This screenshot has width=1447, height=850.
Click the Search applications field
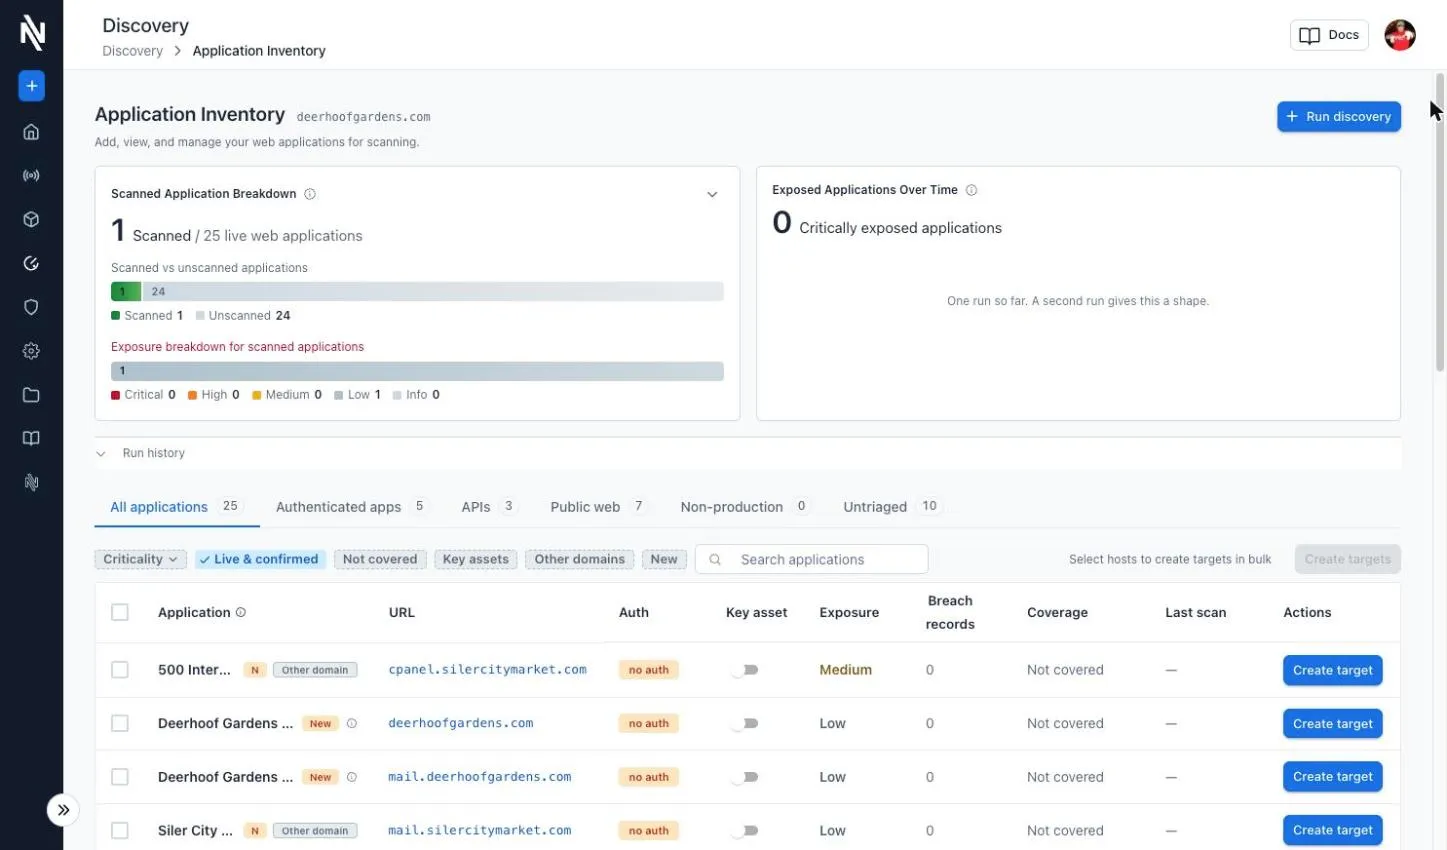click(x=811, y=559)
